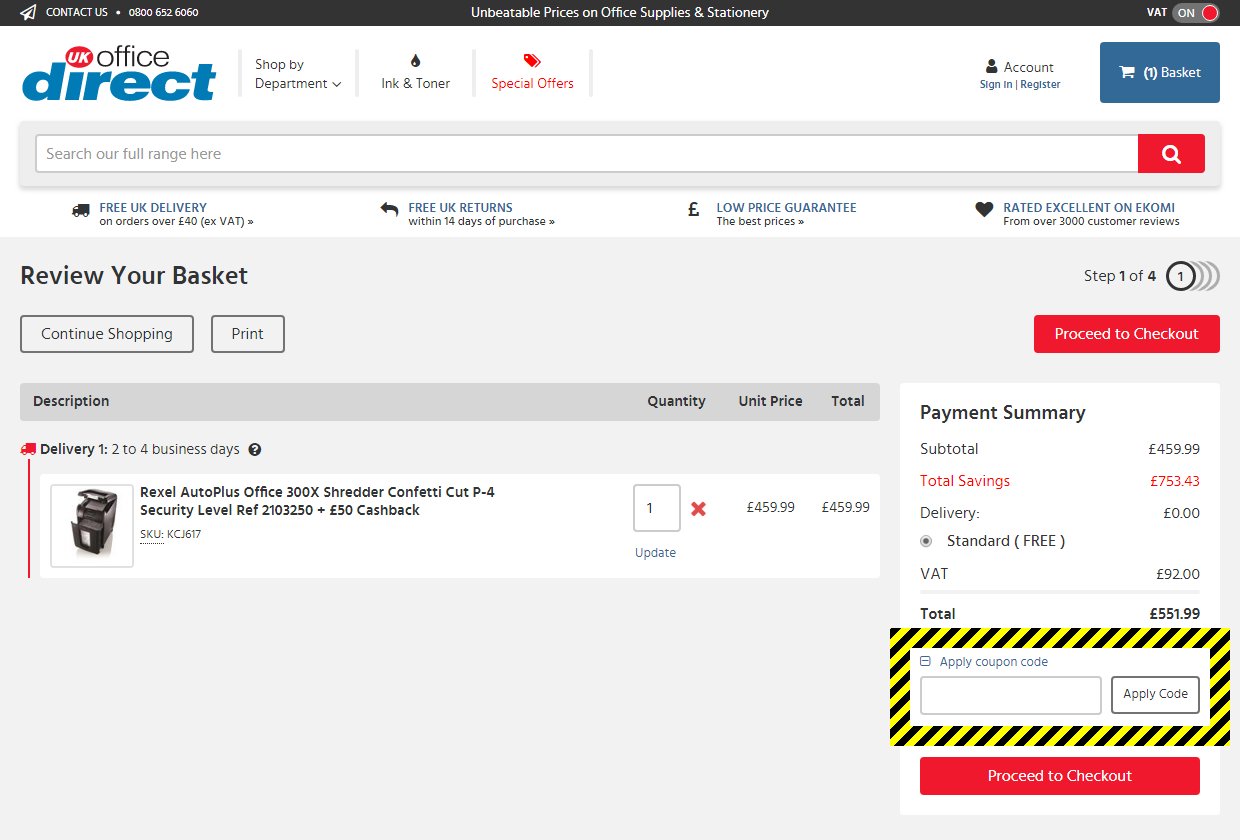1240x840 pixels.
Task: Collapse the Apply coupon code expander
Action: tap(926, 662)
